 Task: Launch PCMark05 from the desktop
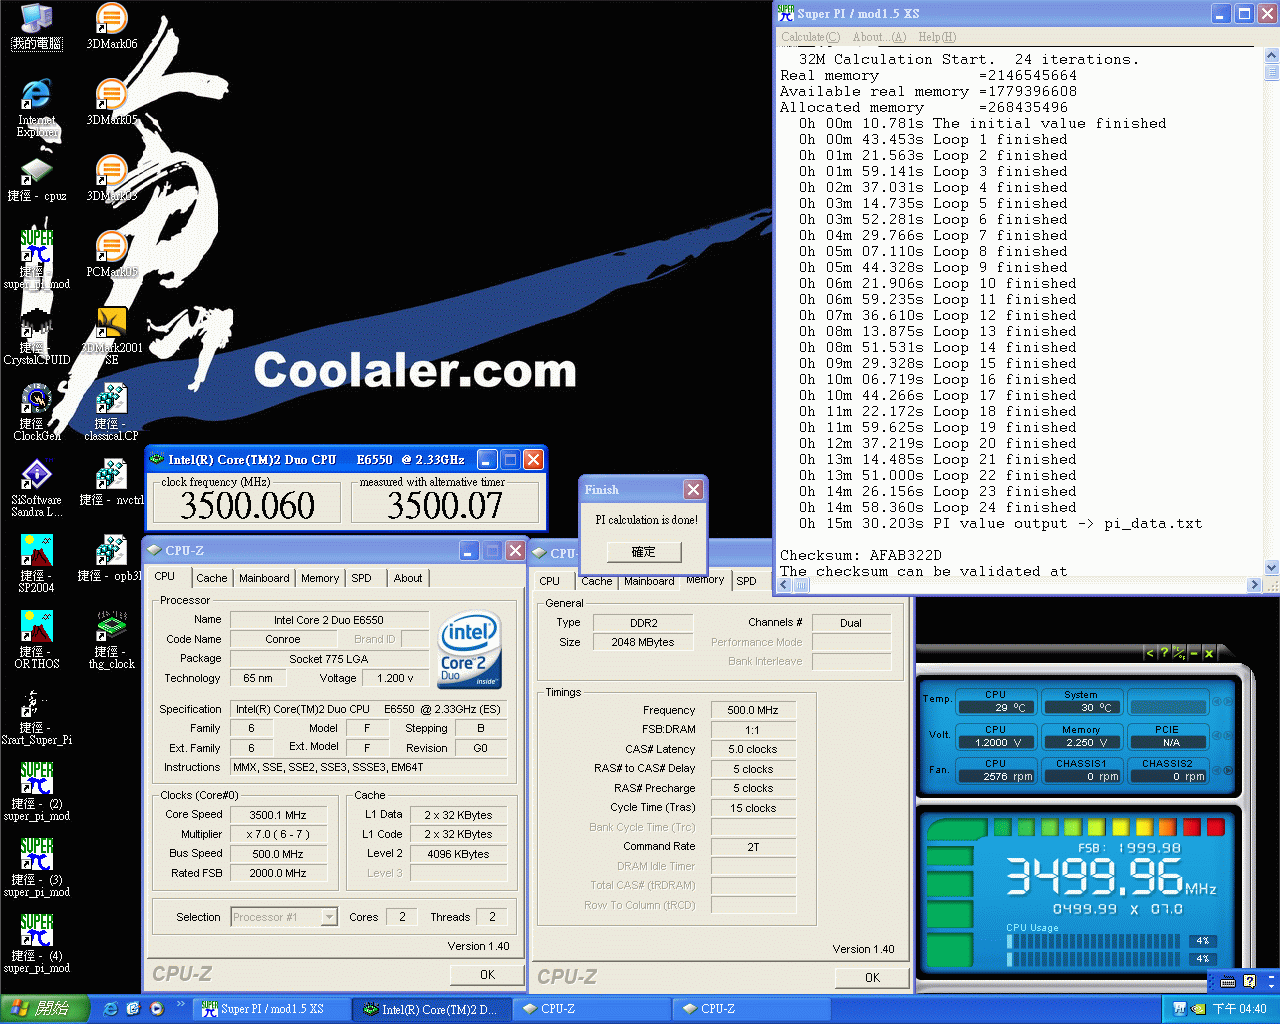(111, 254)
